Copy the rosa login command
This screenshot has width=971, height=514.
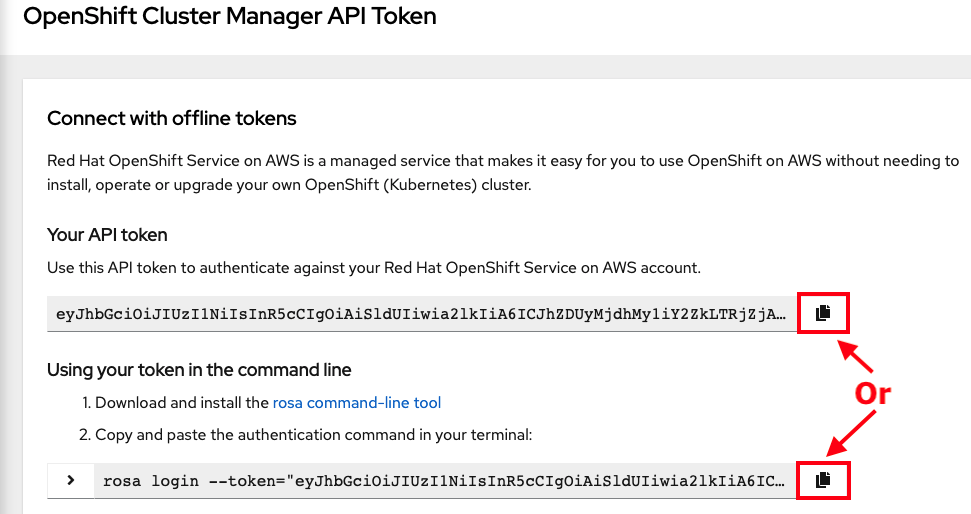click(822, 480)
